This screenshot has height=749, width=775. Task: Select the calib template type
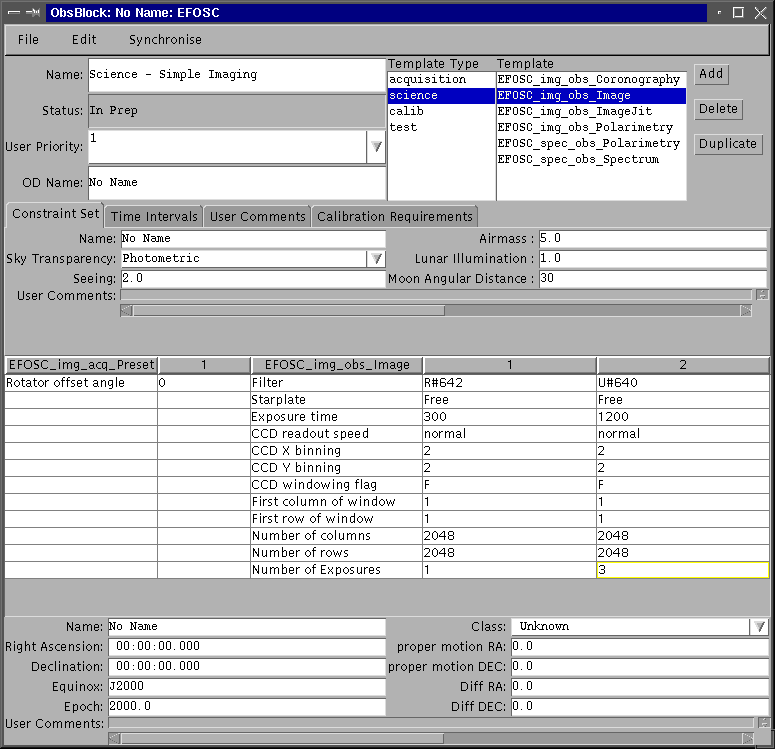[x=407, y=111]
